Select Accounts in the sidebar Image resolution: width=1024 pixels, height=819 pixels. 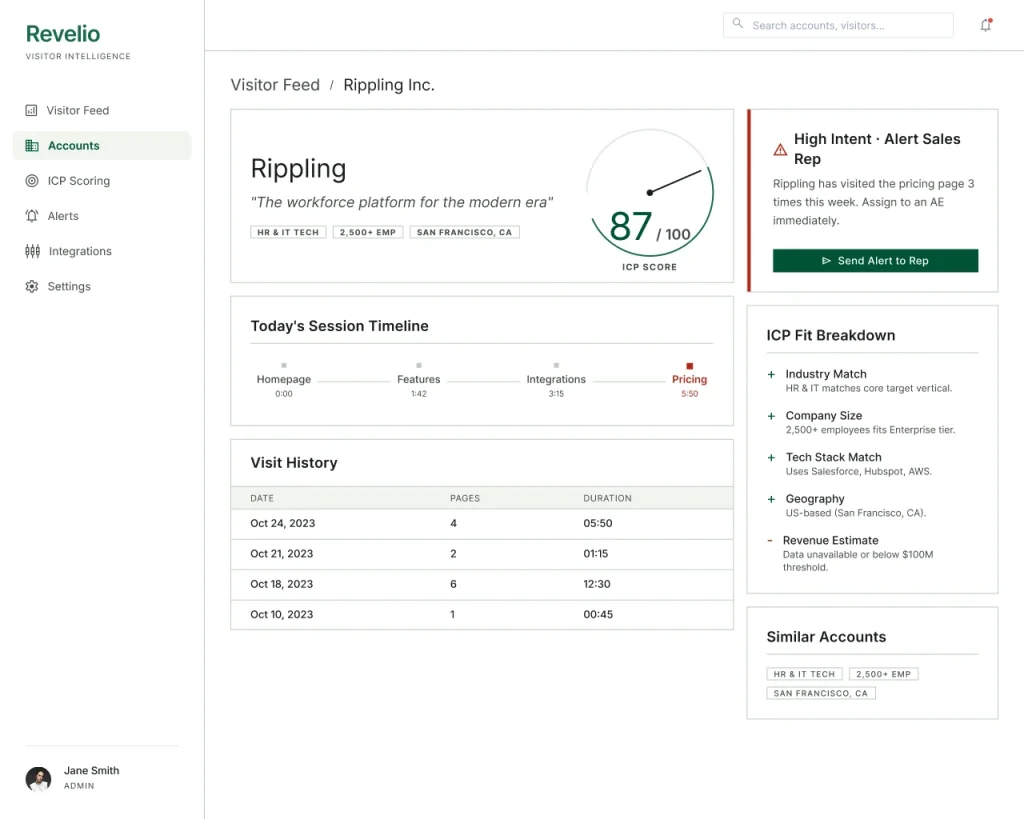tap(102, 146)
